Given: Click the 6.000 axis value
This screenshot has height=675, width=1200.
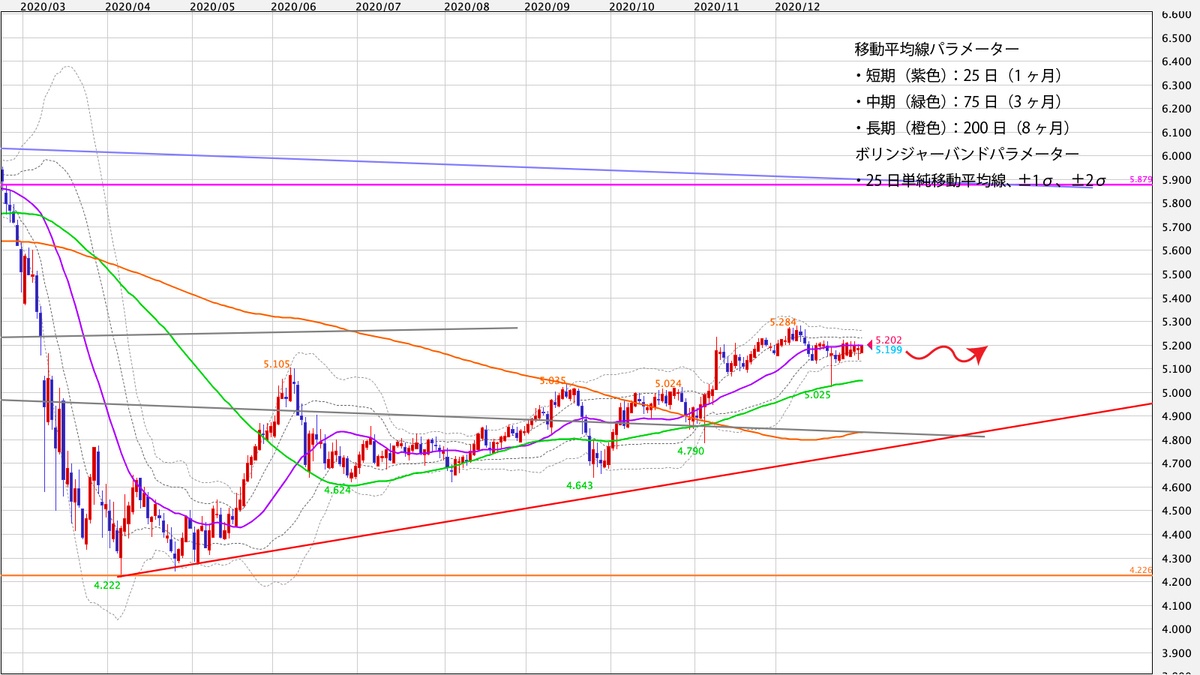Looking at the screenshot, I should 1174,156.
